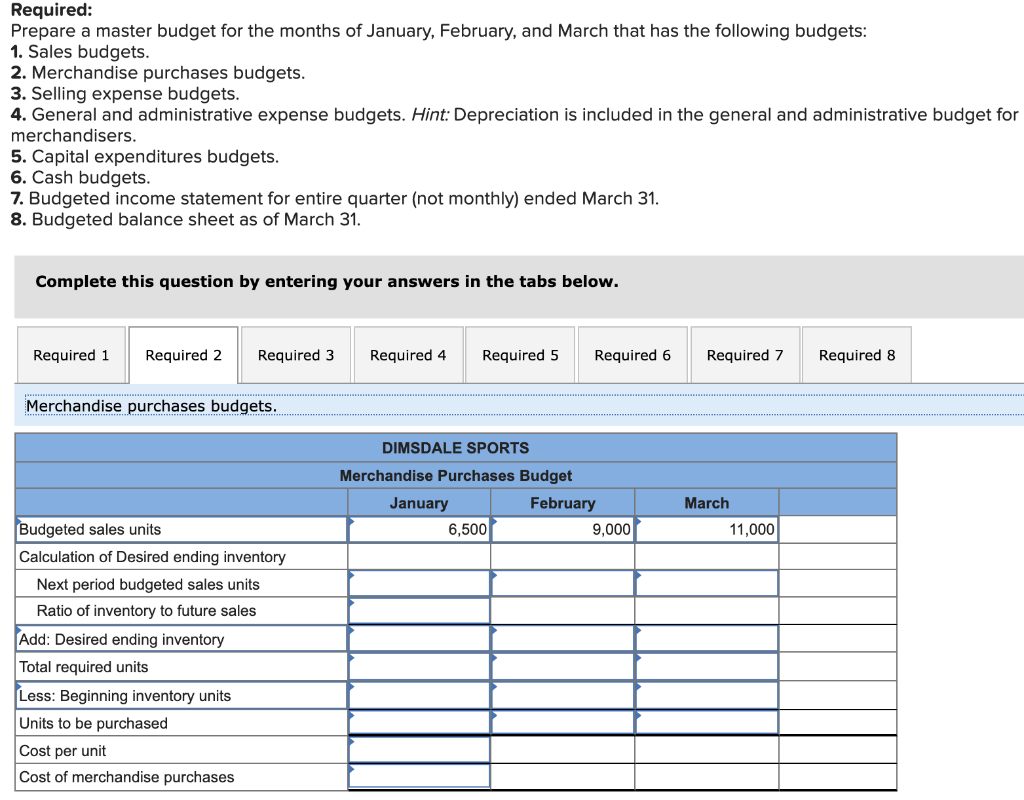Screen dimensions: 1024x800
Task: Switch to the Required 1 tab
Action: click(x=70, y=355)
